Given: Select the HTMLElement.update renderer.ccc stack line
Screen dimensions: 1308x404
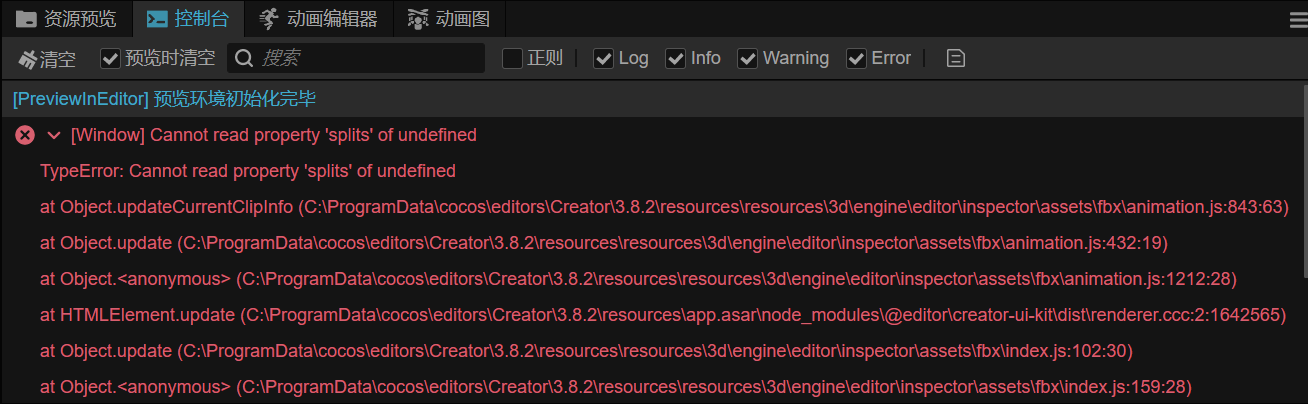Looking at the screenshot, I should point(662,315).
